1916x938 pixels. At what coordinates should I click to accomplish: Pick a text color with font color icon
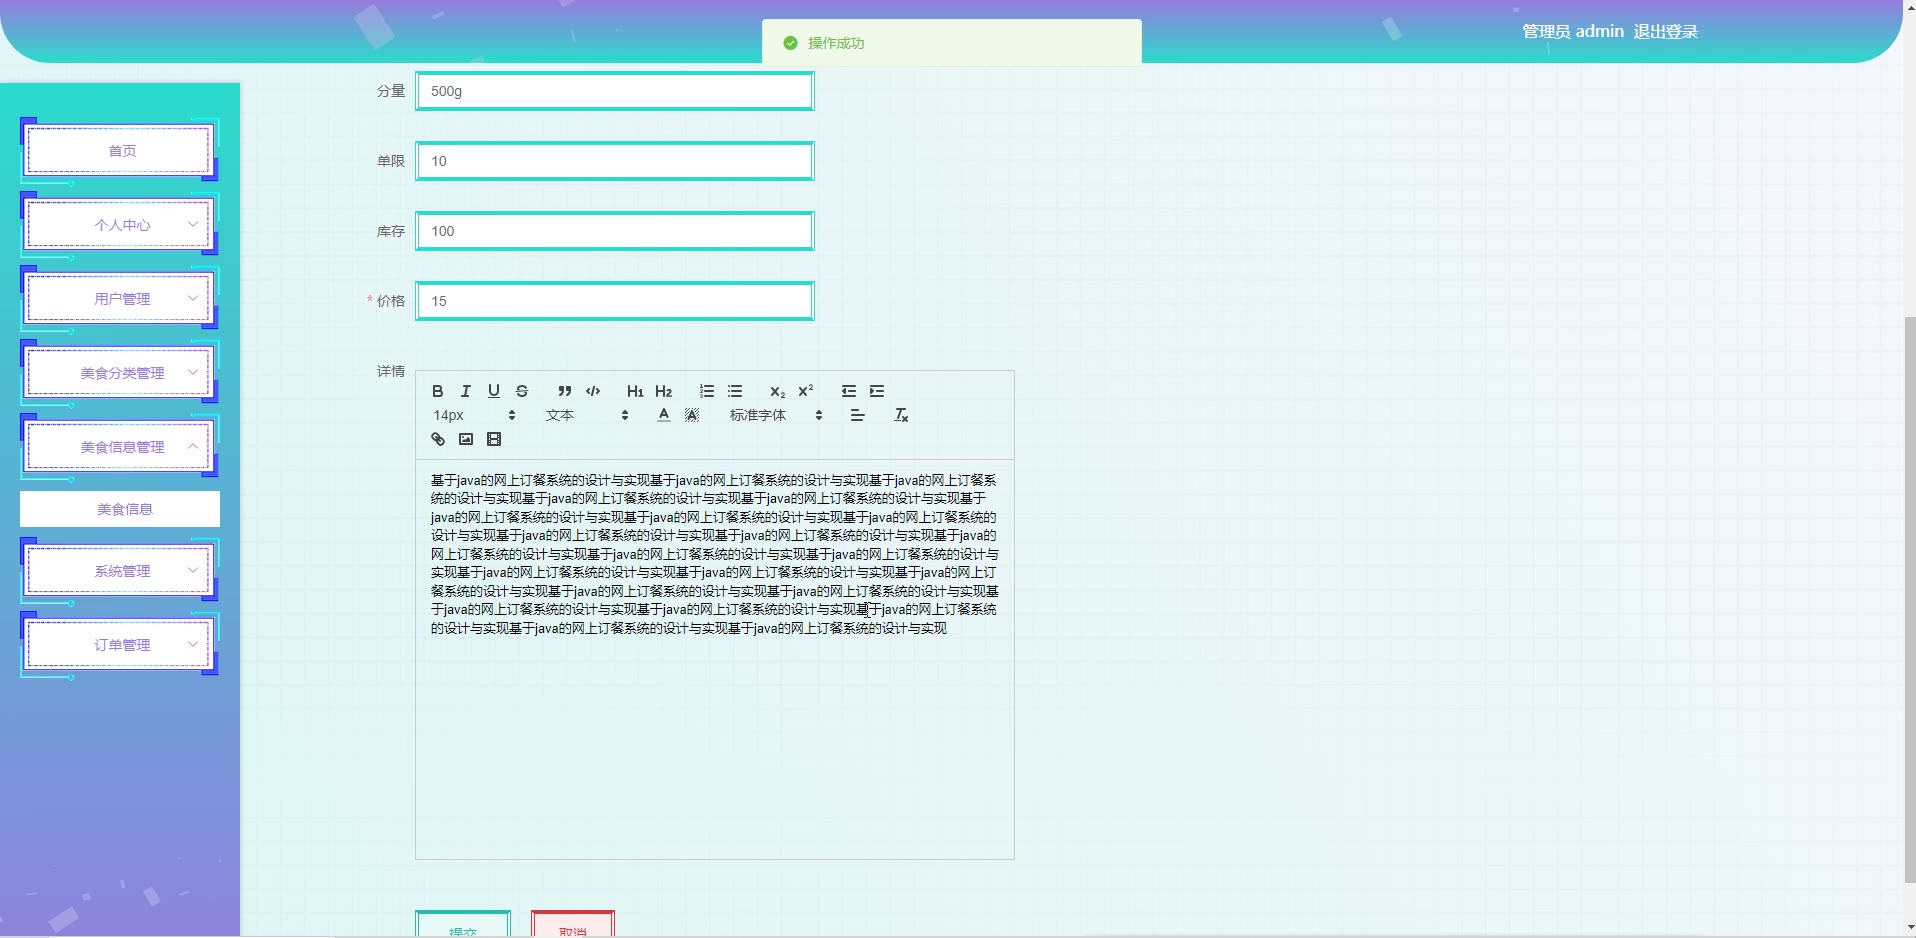point(664,415)
